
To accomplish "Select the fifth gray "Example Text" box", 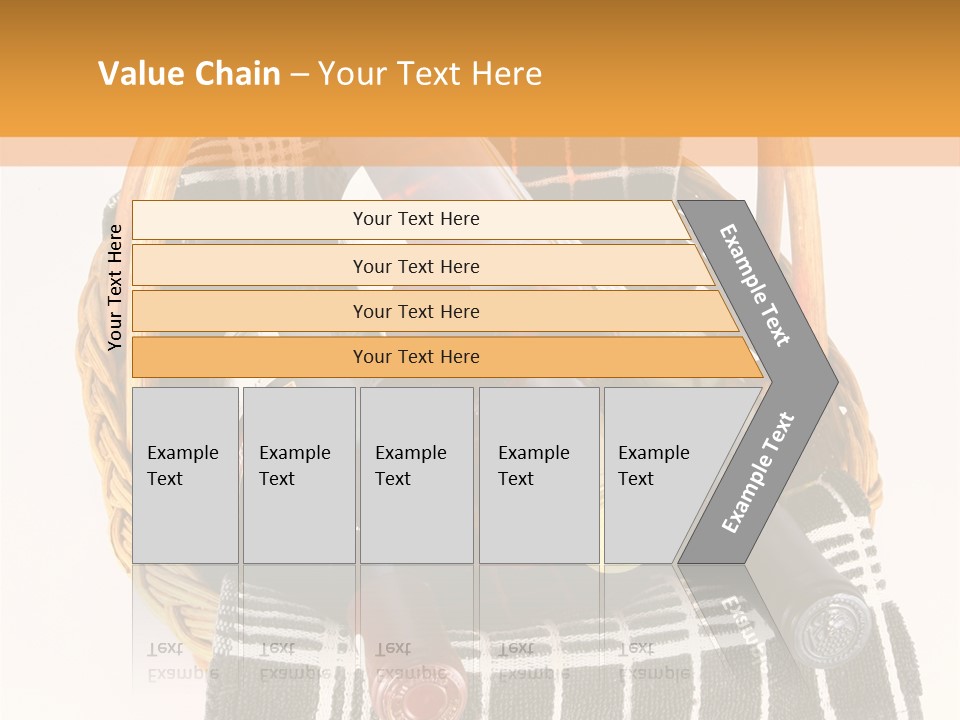I will pos(662,474).
